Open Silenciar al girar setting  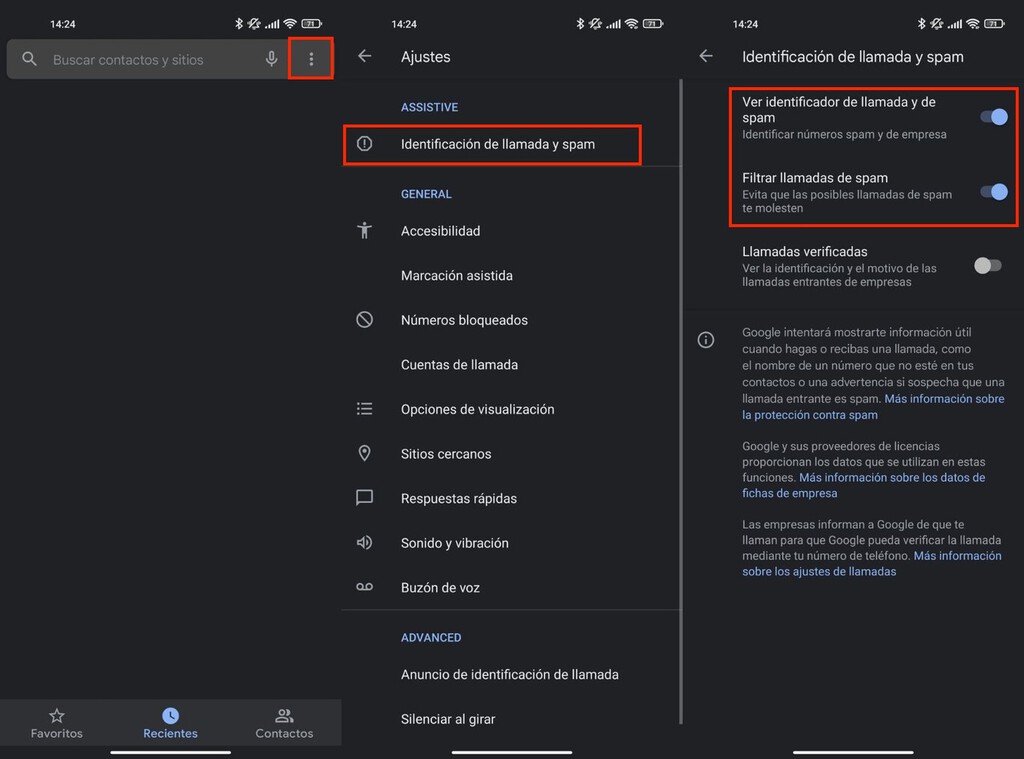511,719
